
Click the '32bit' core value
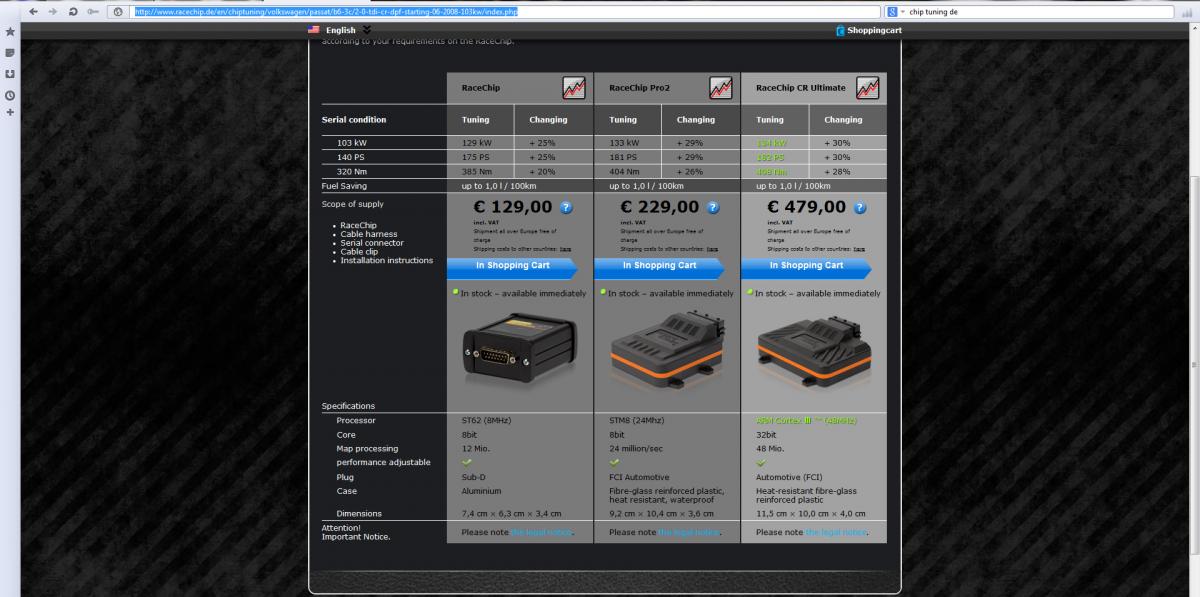point(765,435)
